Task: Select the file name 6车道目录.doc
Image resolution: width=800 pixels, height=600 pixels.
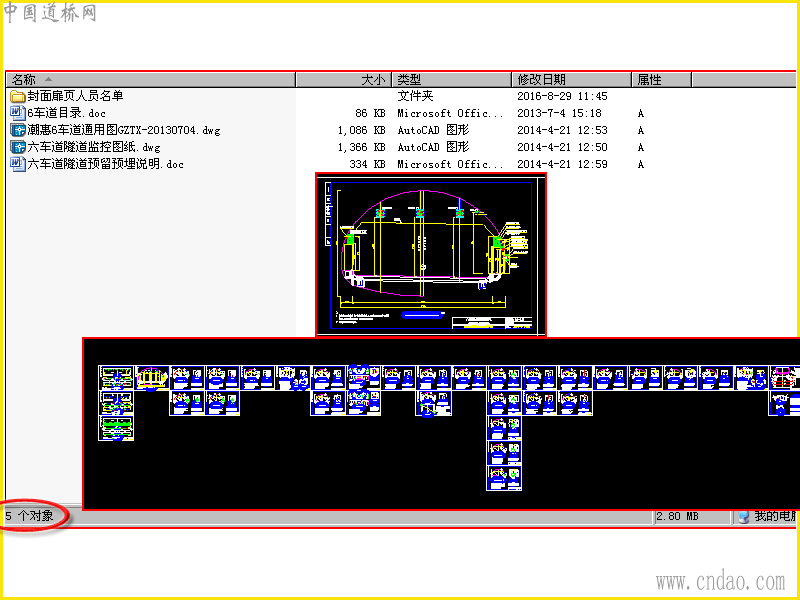Action: click(66, 113)
